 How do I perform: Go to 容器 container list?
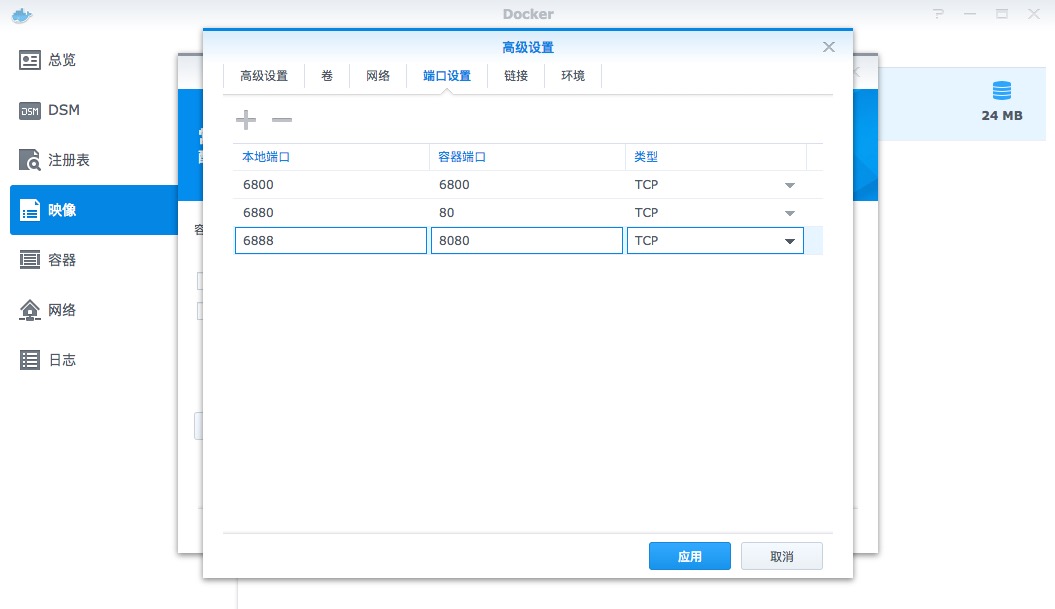tap(62, 260)
